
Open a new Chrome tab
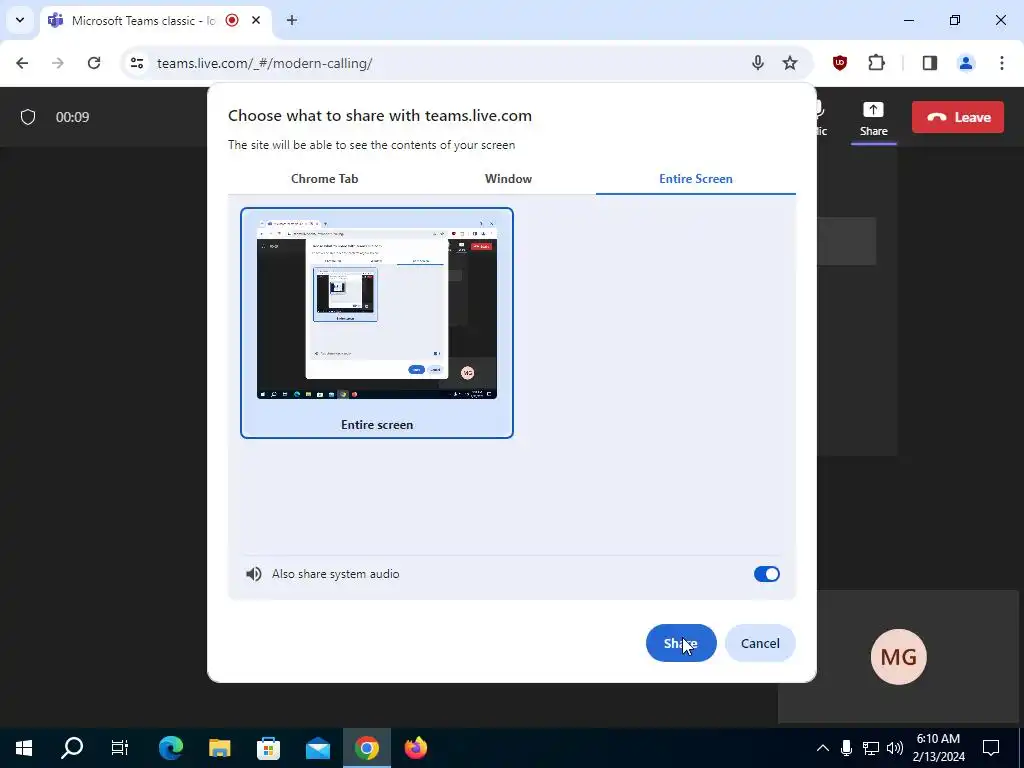point(292,20)
